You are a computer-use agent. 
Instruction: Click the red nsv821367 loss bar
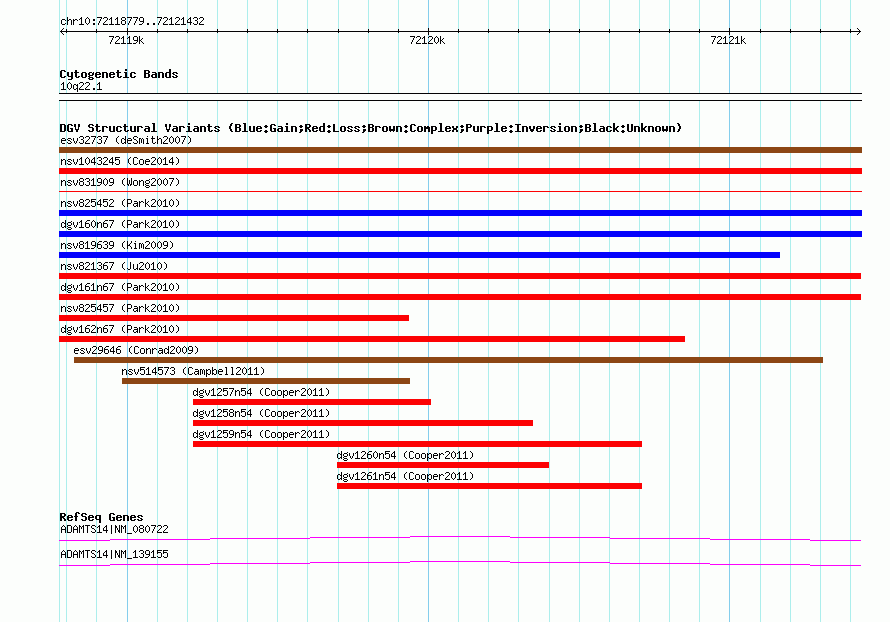coord(460,276)
